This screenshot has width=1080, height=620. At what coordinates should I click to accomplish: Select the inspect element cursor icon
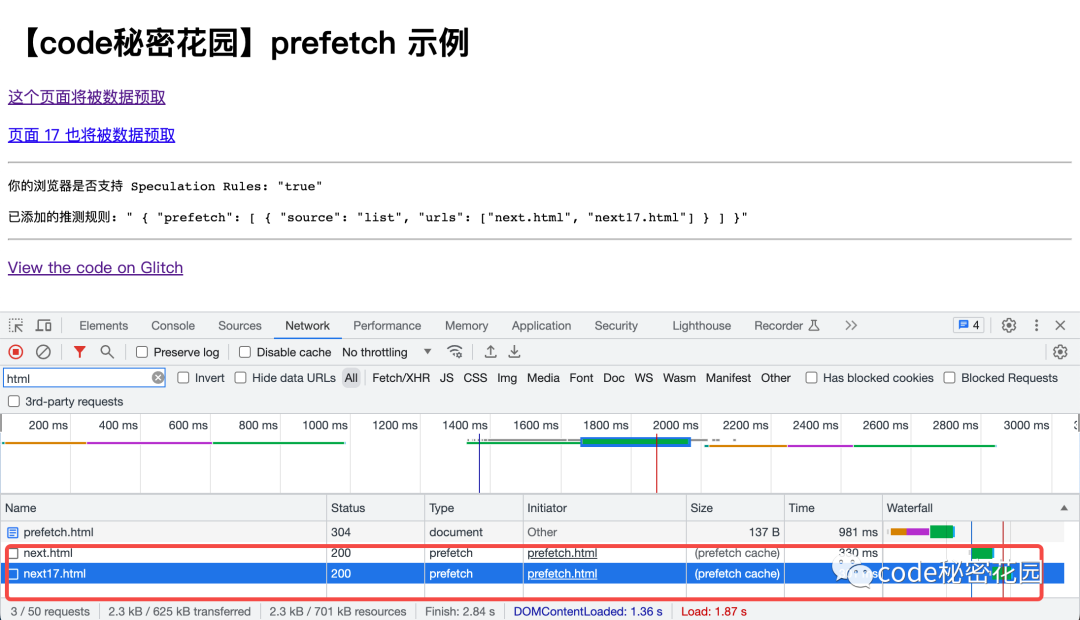16,325
